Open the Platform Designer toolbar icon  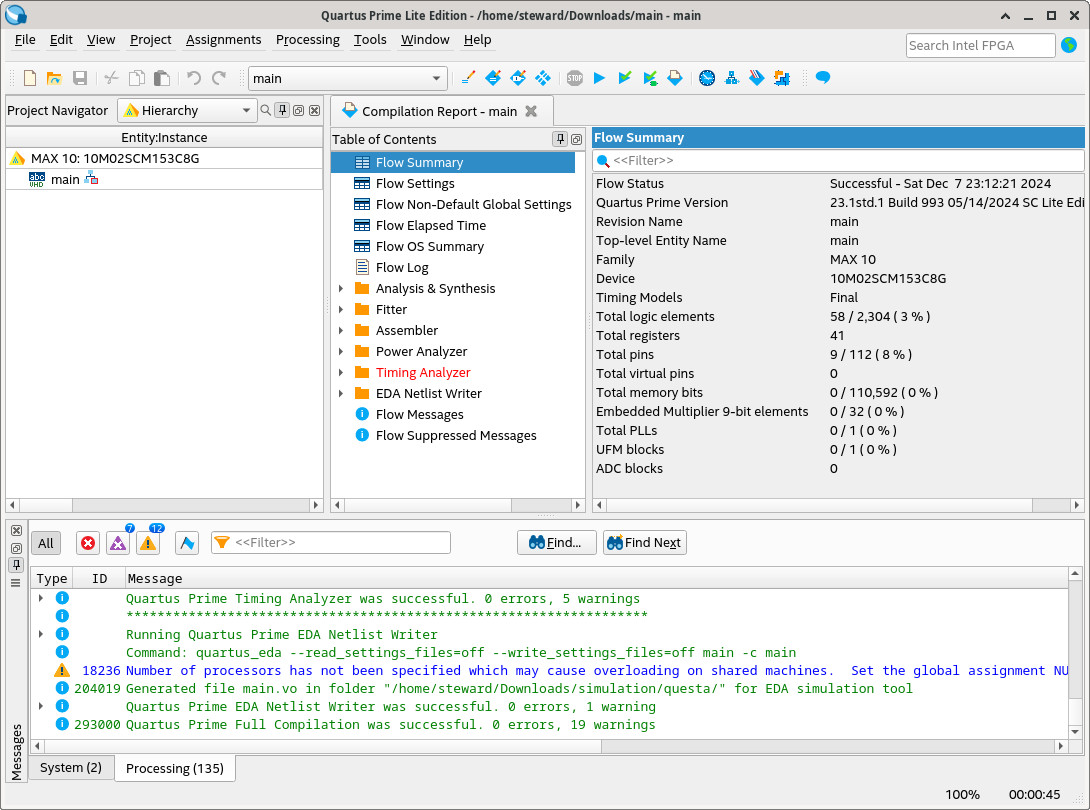click(782, 78)
